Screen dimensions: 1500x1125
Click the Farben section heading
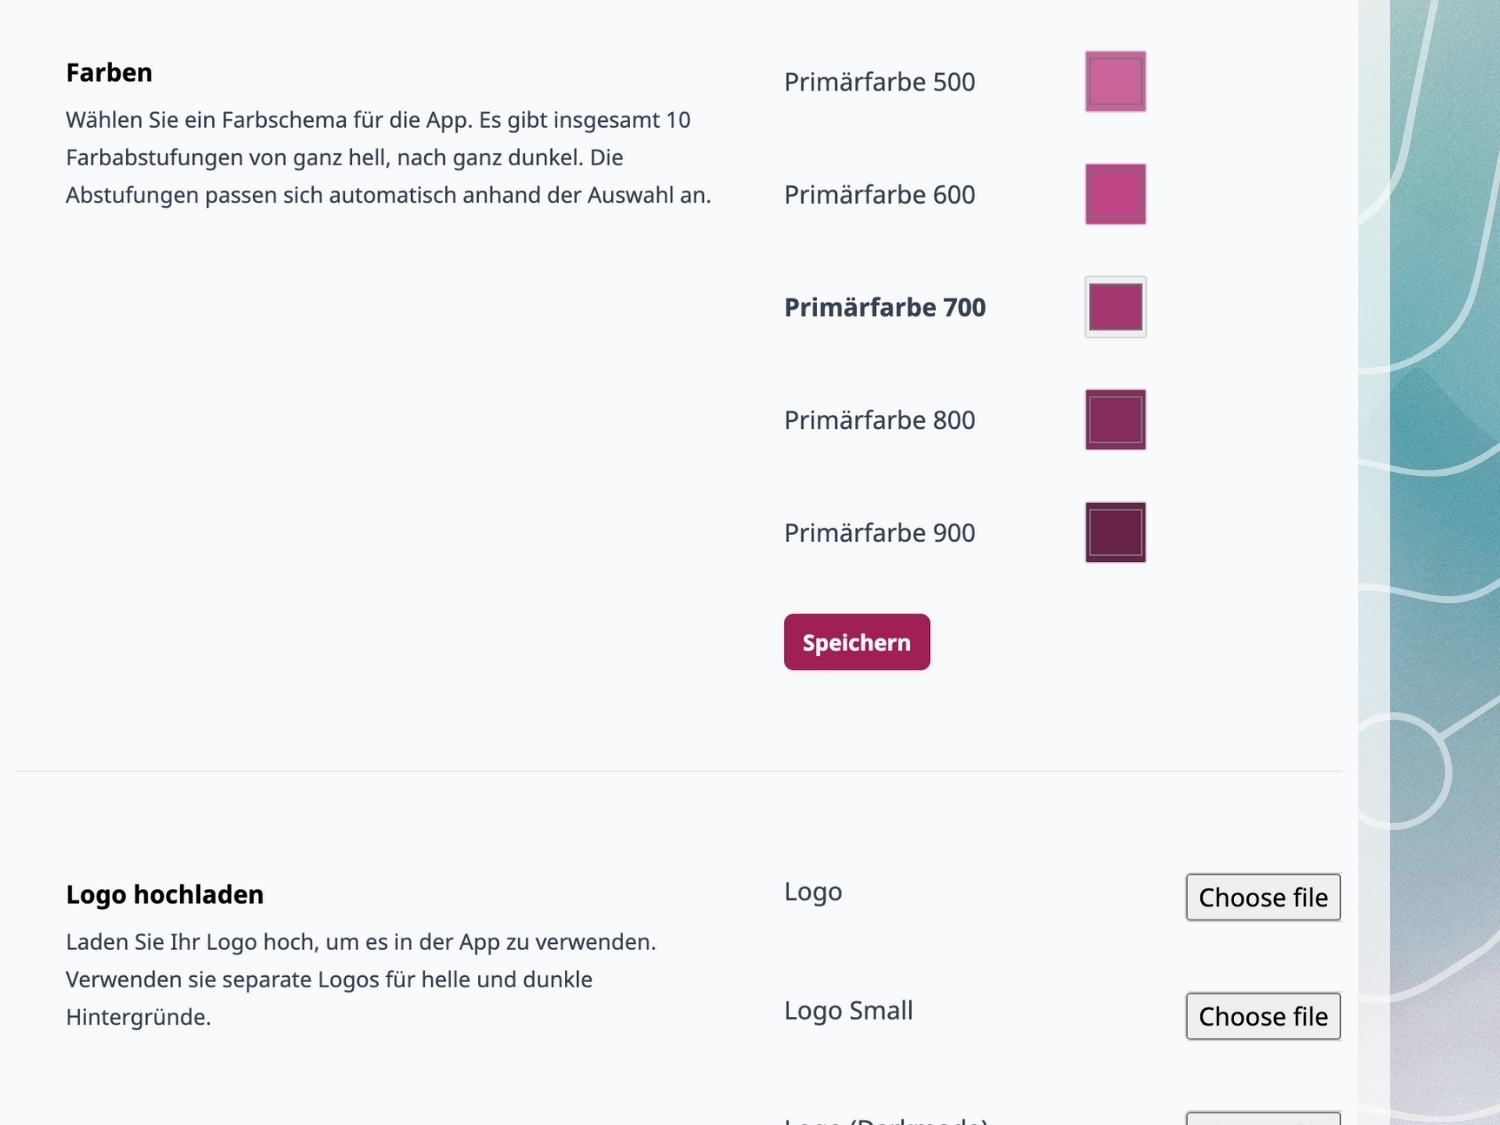[x=109, y=73]
